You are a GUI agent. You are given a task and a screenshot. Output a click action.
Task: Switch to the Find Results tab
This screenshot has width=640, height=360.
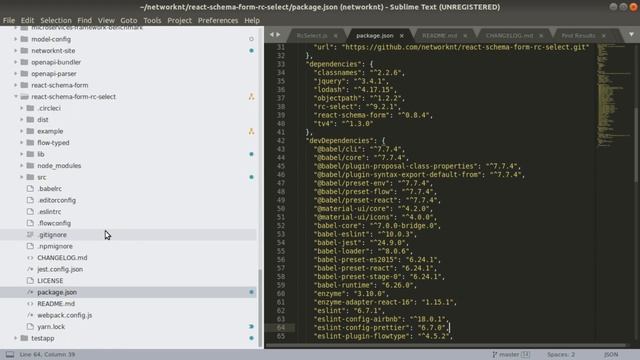click(x=578, y=36)
